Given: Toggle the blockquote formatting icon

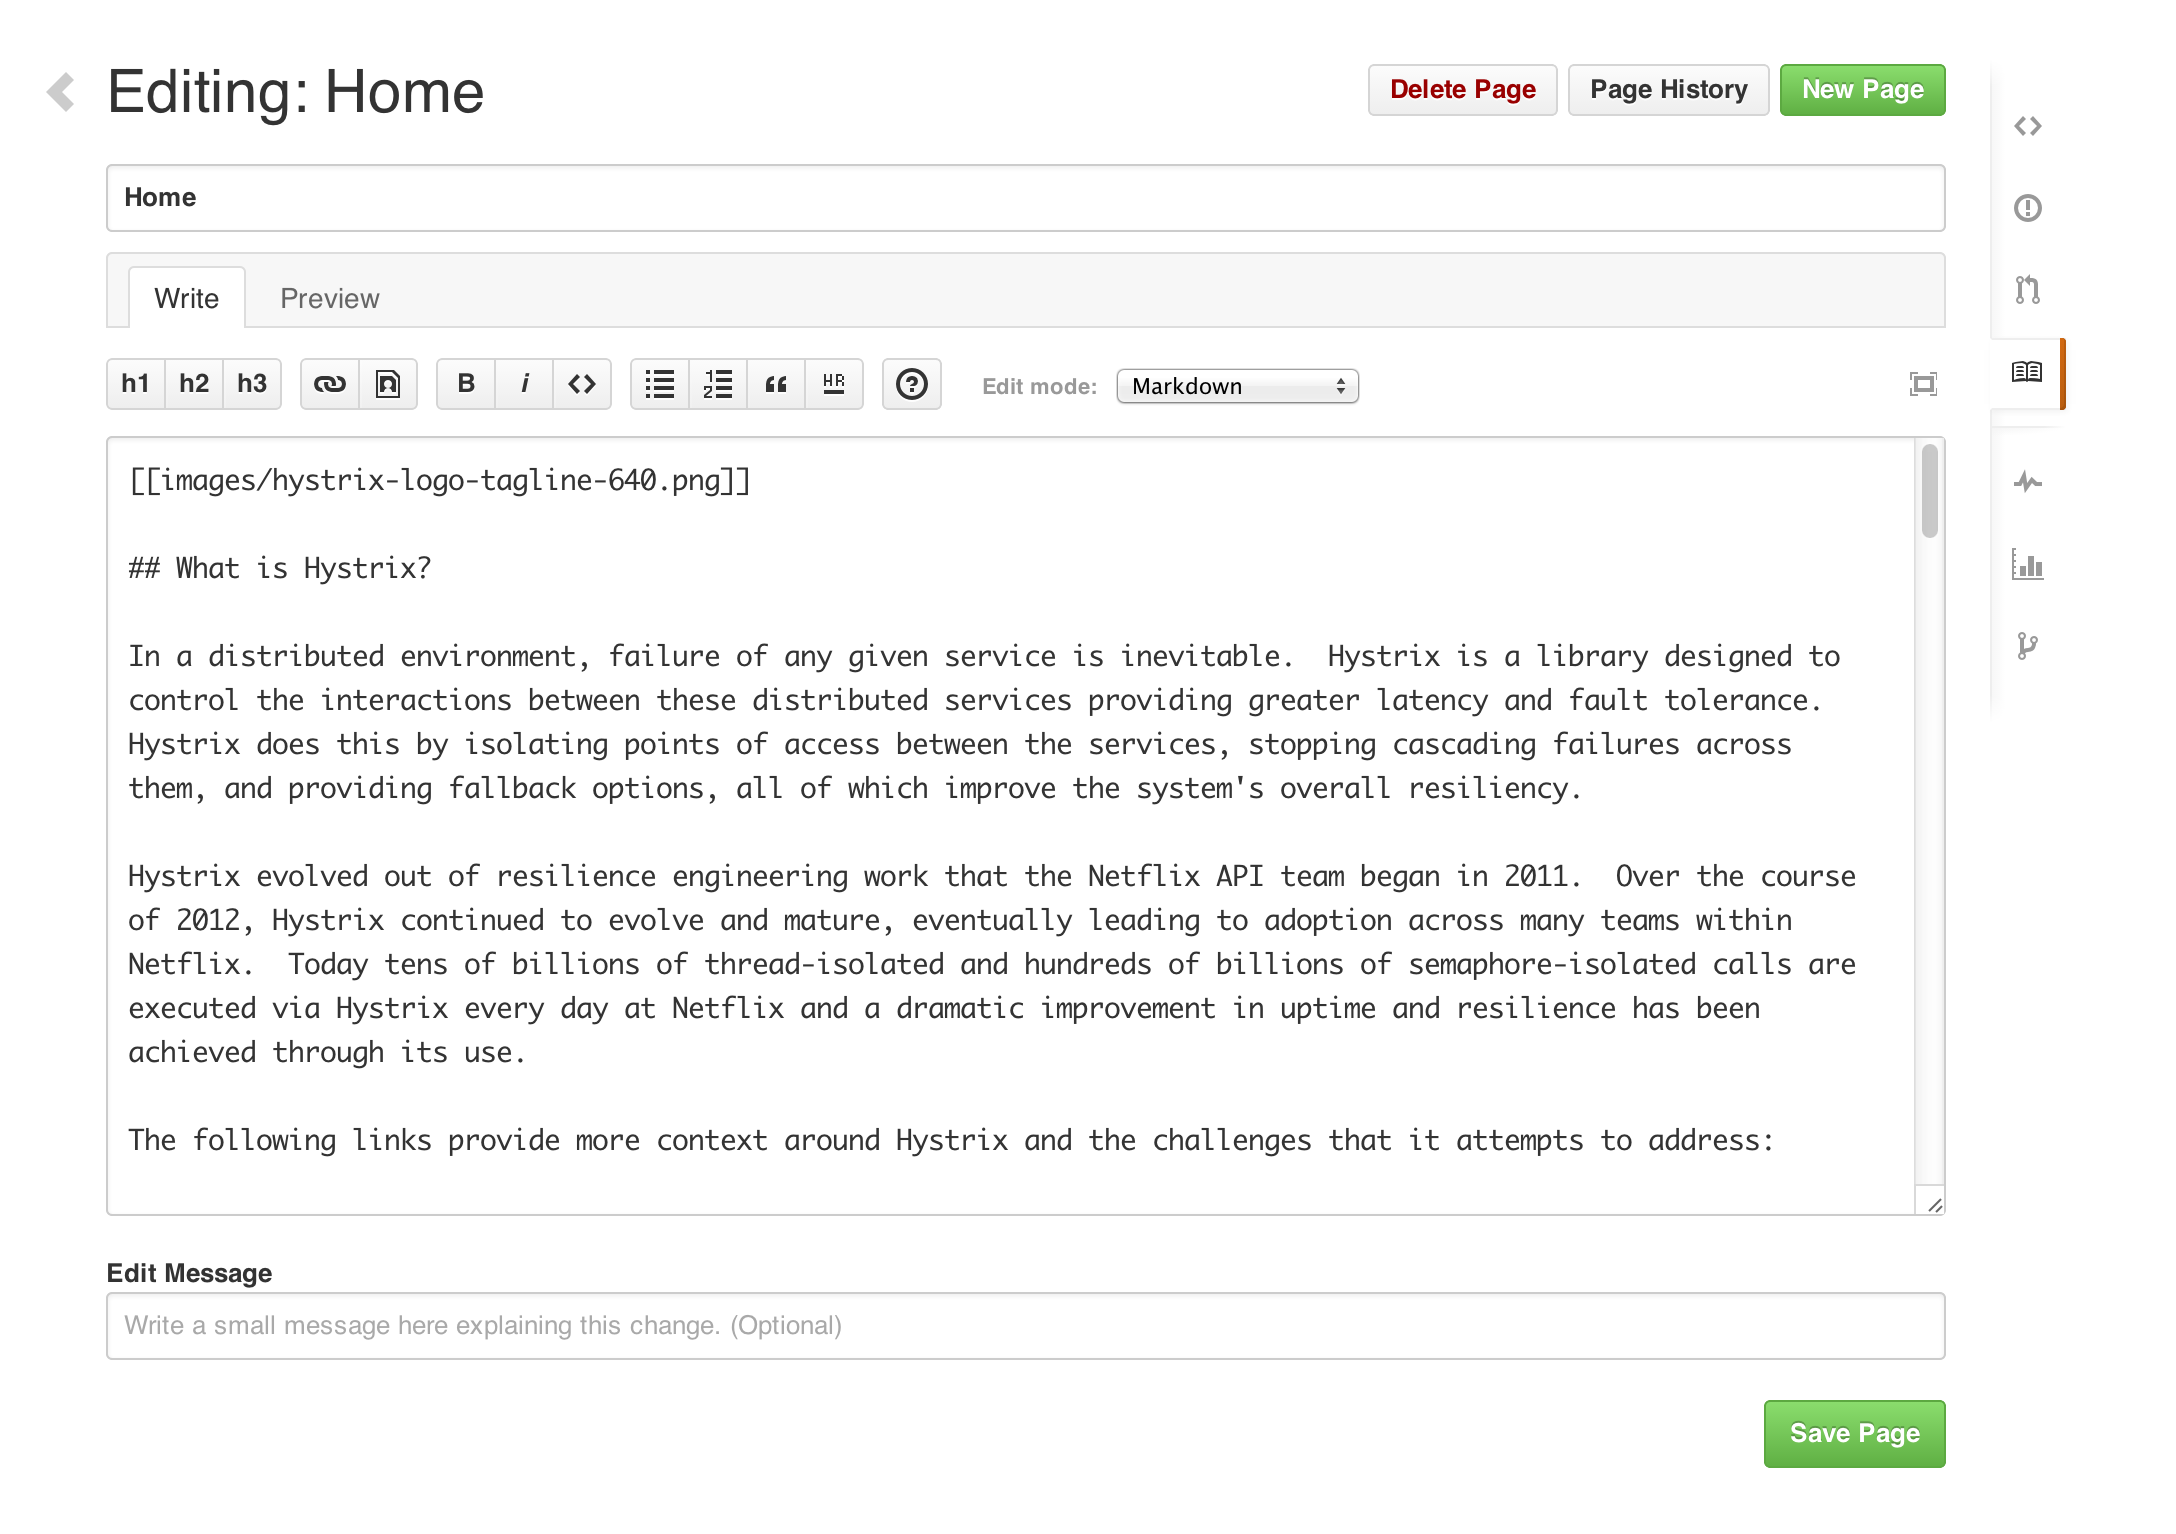Looking at the screenshot, I should tap(775, 387).
